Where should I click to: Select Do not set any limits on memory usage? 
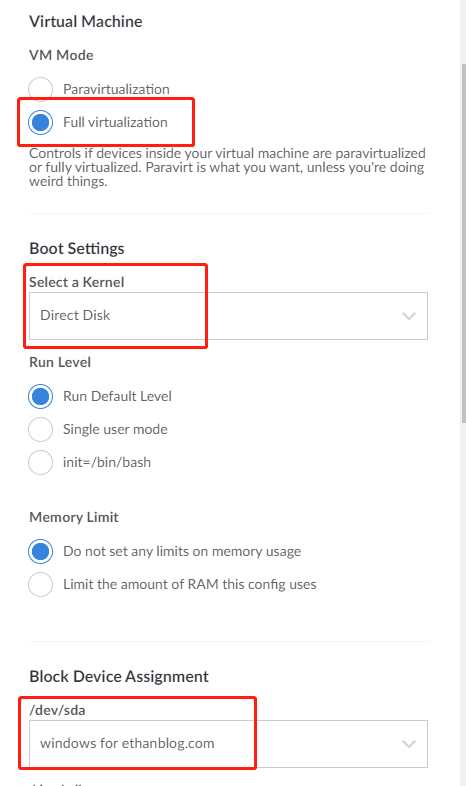pos(41,551)
